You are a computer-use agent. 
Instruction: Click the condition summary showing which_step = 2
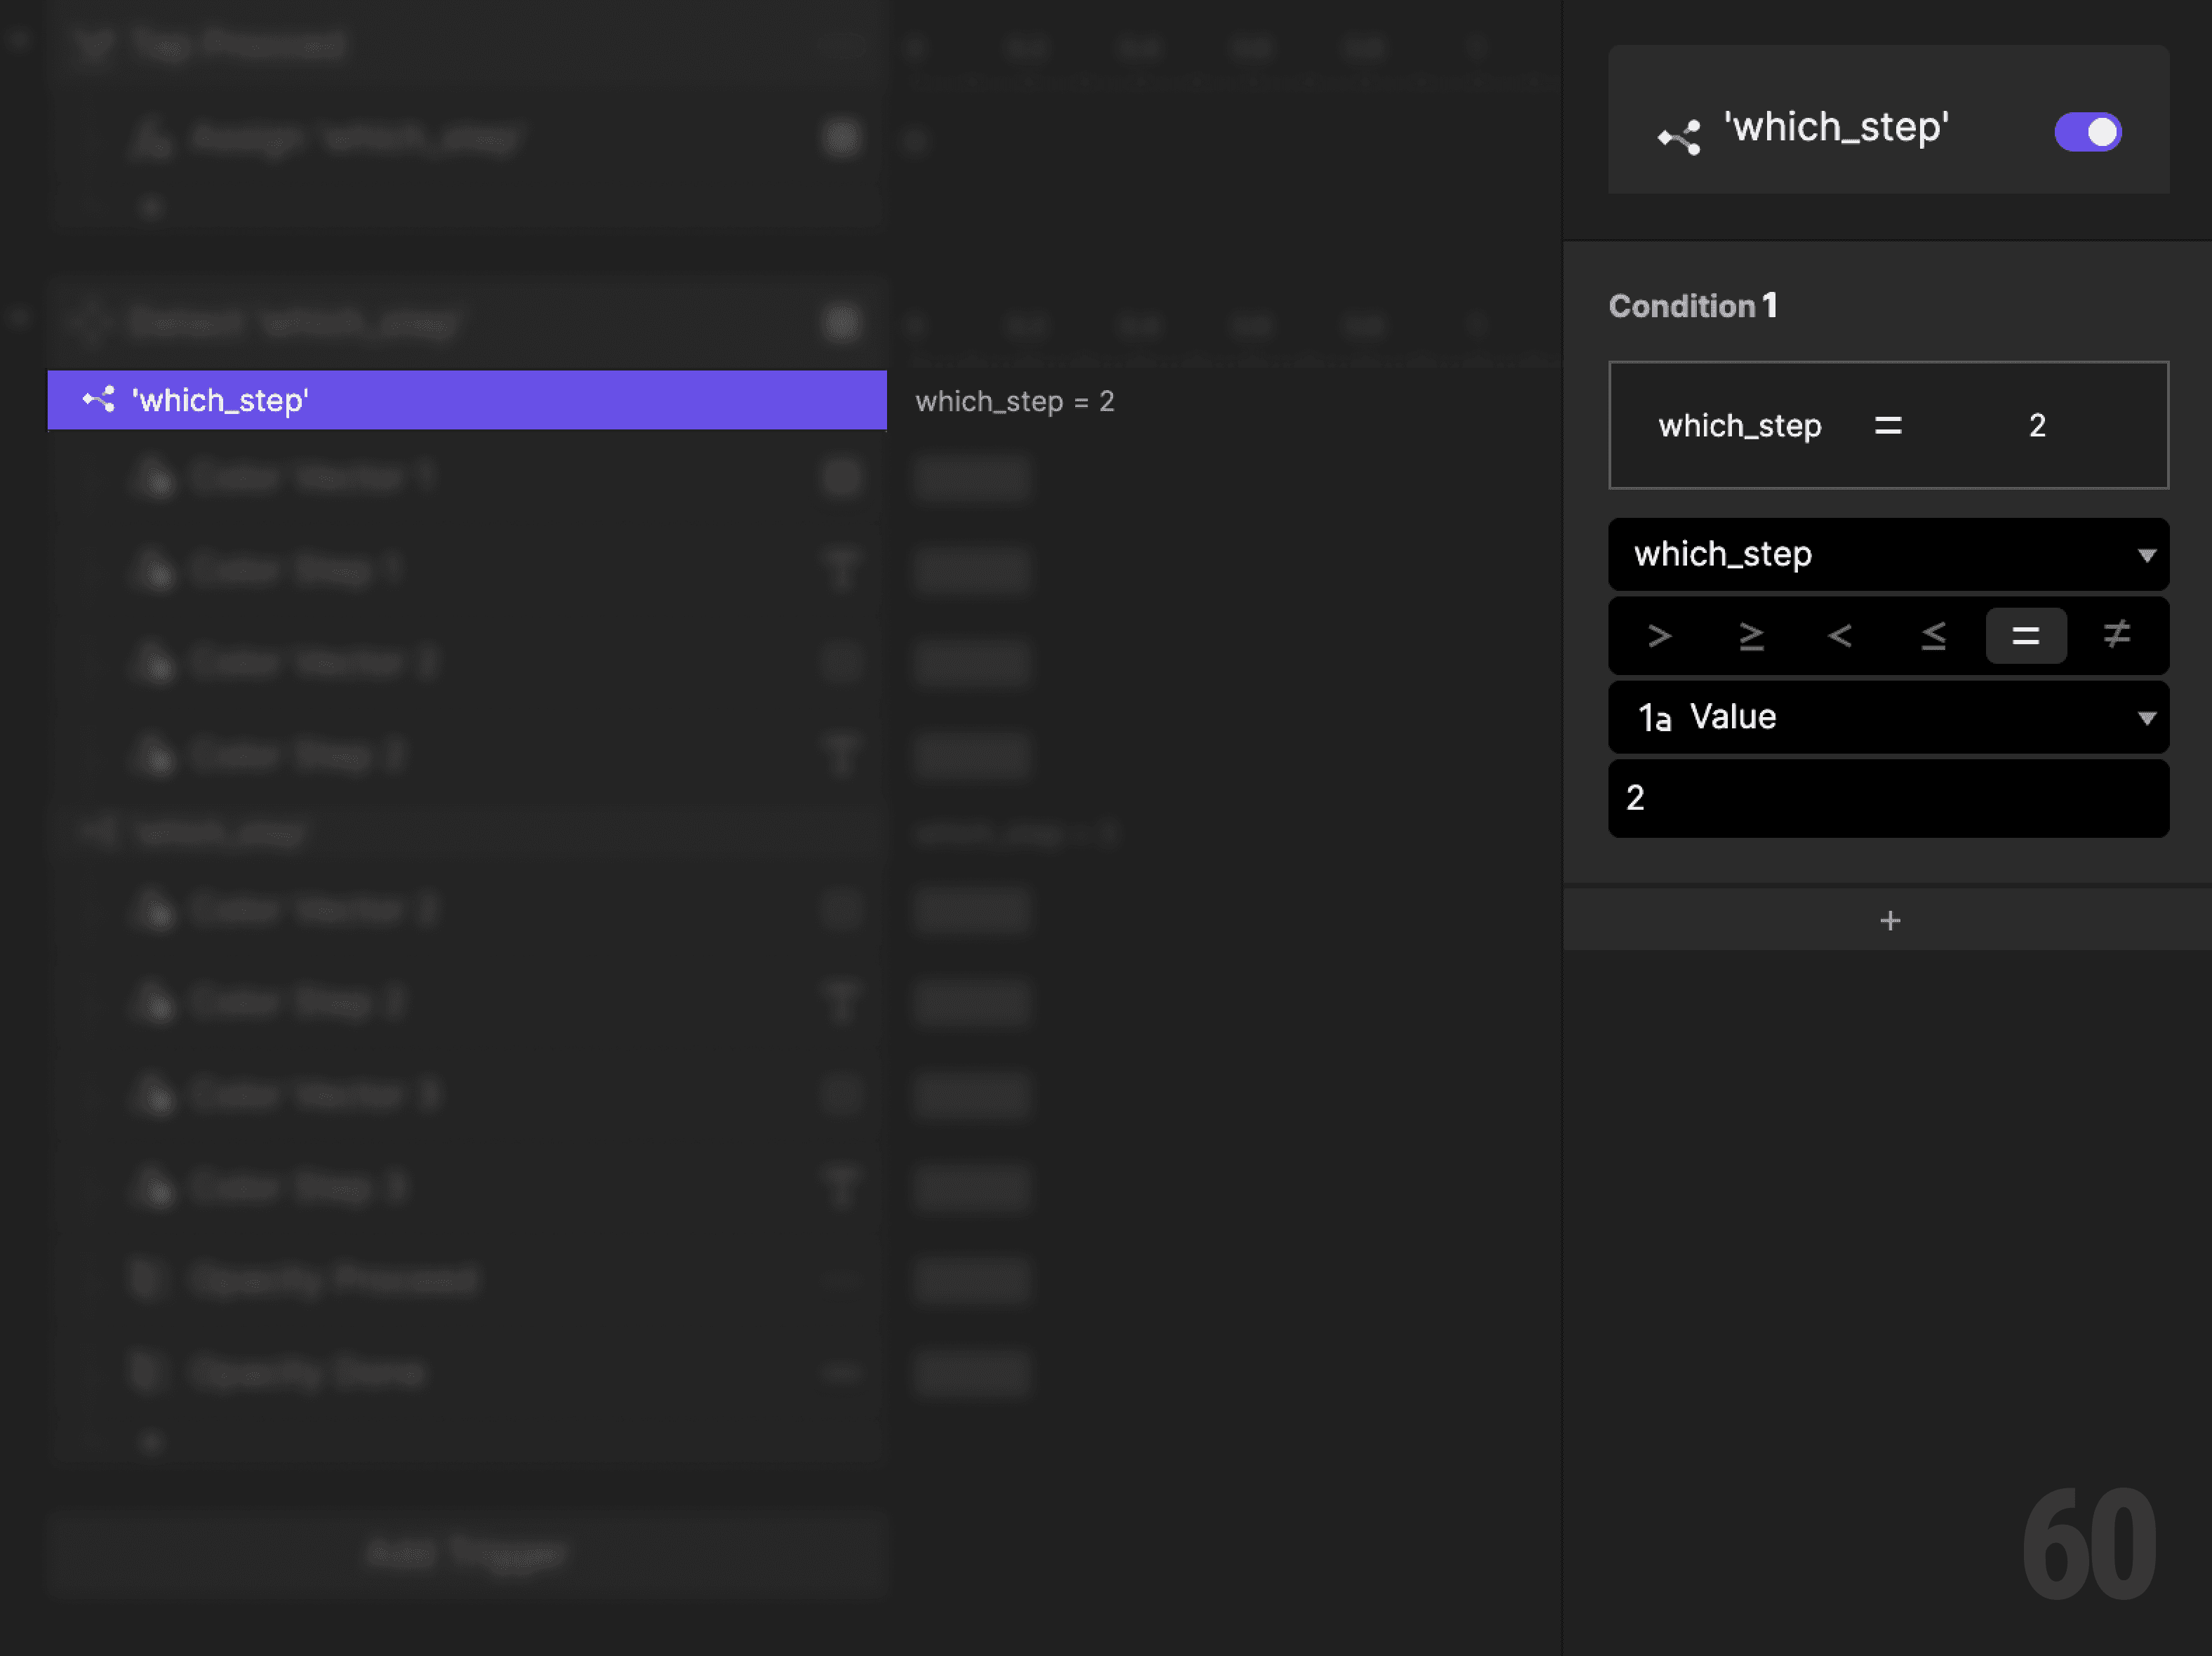(x=1889, y=425)
